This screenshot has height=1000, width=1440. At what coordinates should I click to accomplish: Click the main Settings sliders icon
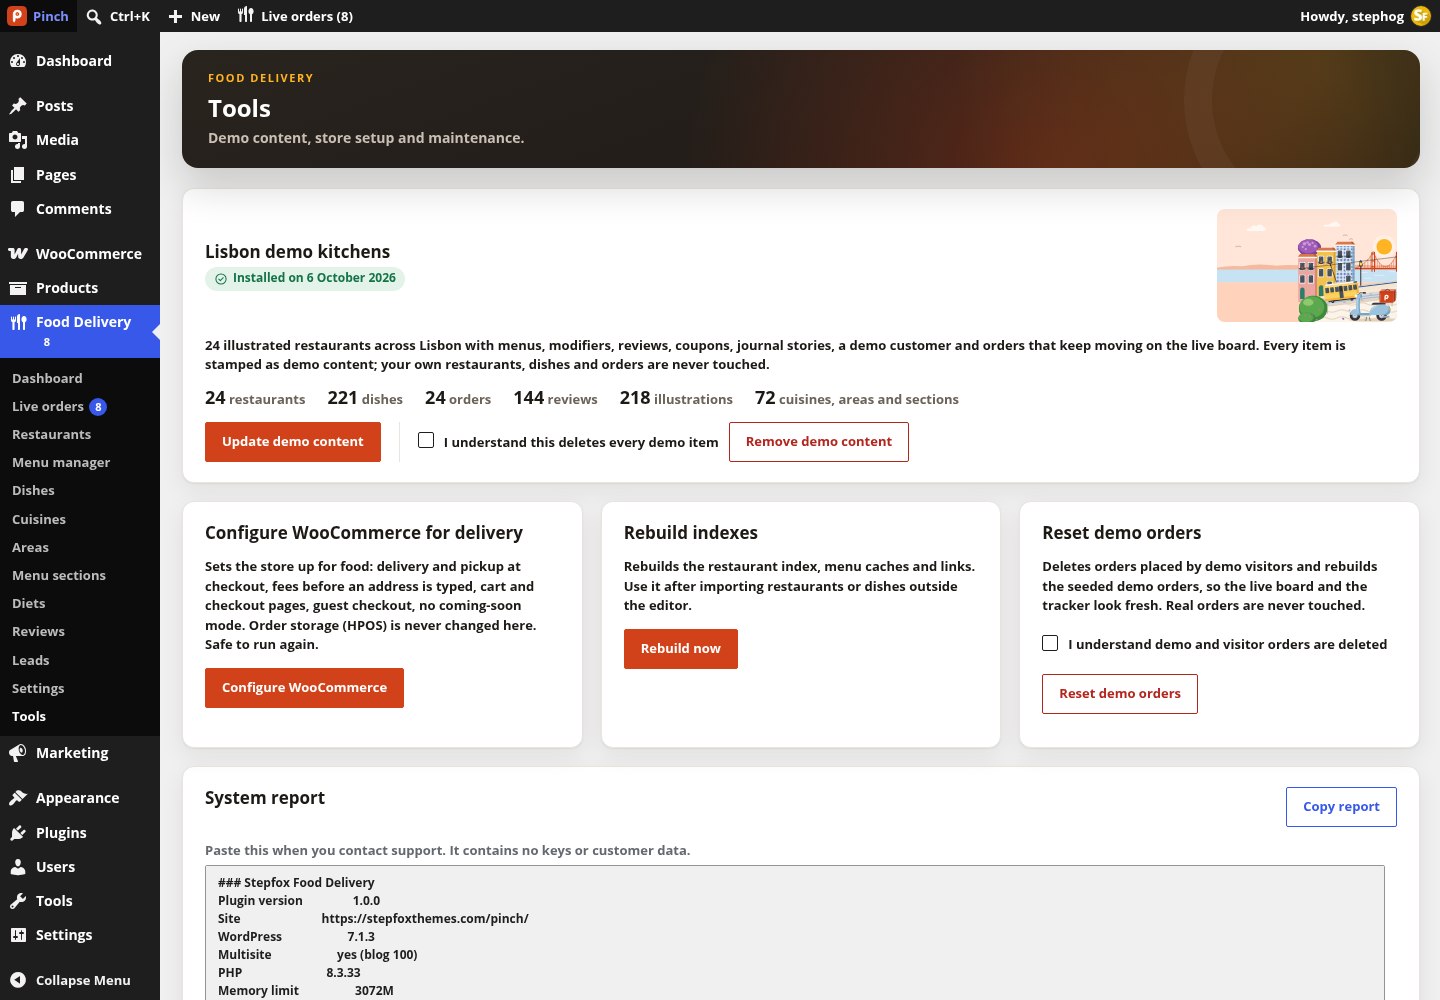click(x=18, y=935)
